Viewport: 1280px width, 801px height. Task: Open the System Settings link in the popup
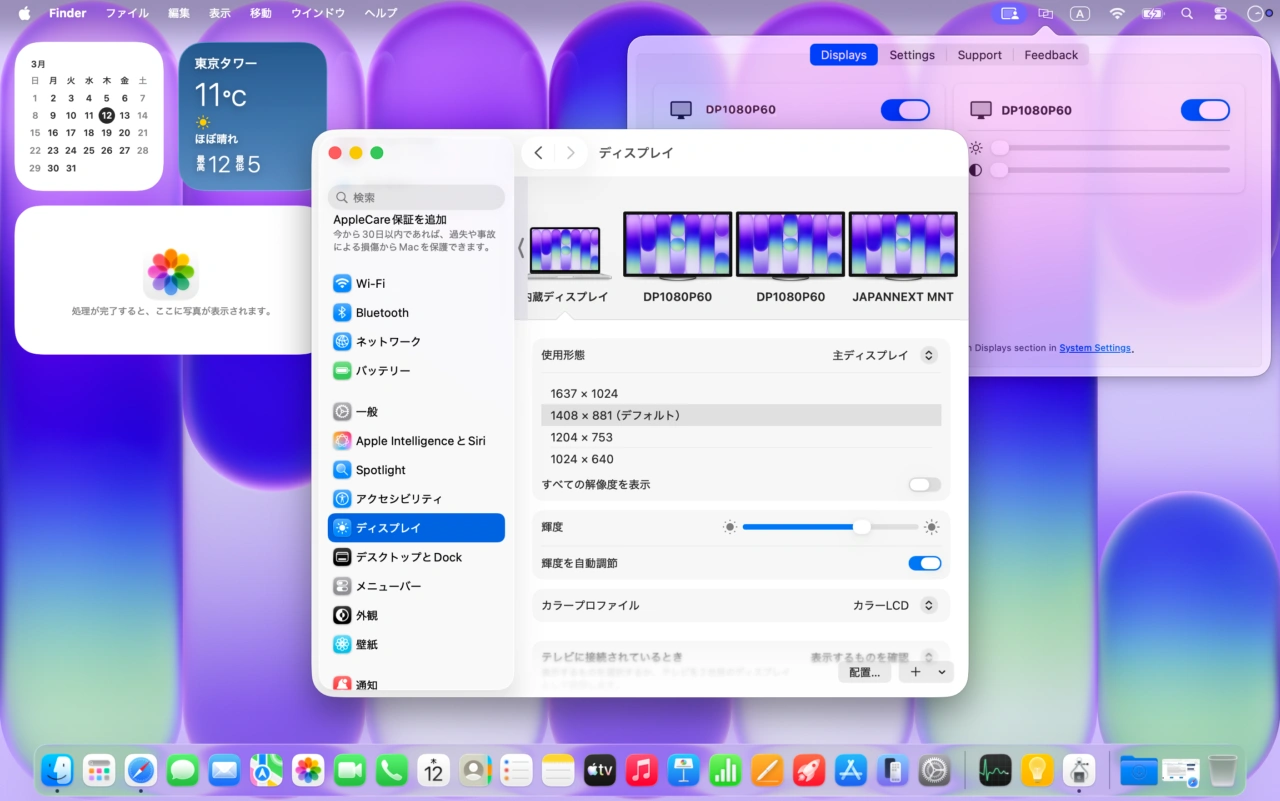coord(1094,347)
